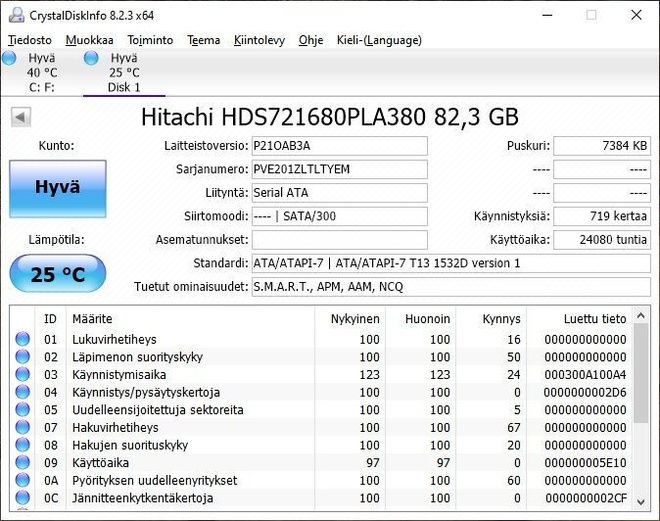The image size is (660, 521).
Task: Open the Toiminto menu
Action: 150,40
